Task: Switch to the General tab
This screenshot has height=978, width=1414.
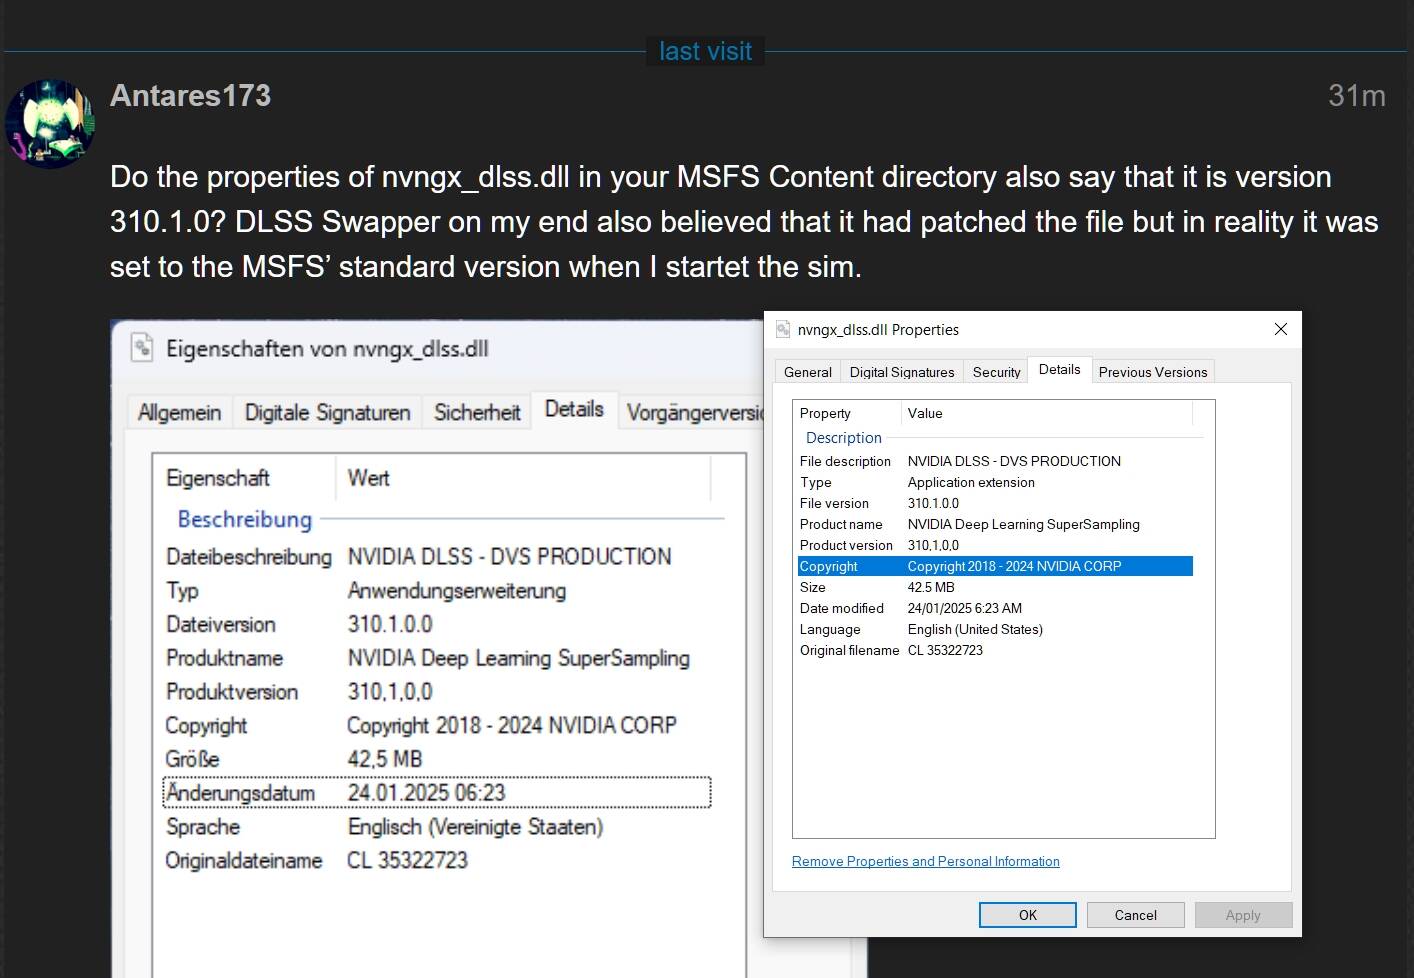Action: (807, 372)
